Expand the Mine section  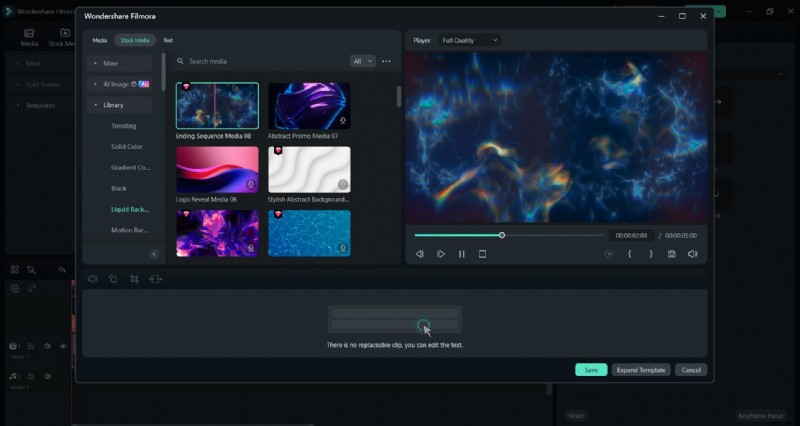pos(96,63)
